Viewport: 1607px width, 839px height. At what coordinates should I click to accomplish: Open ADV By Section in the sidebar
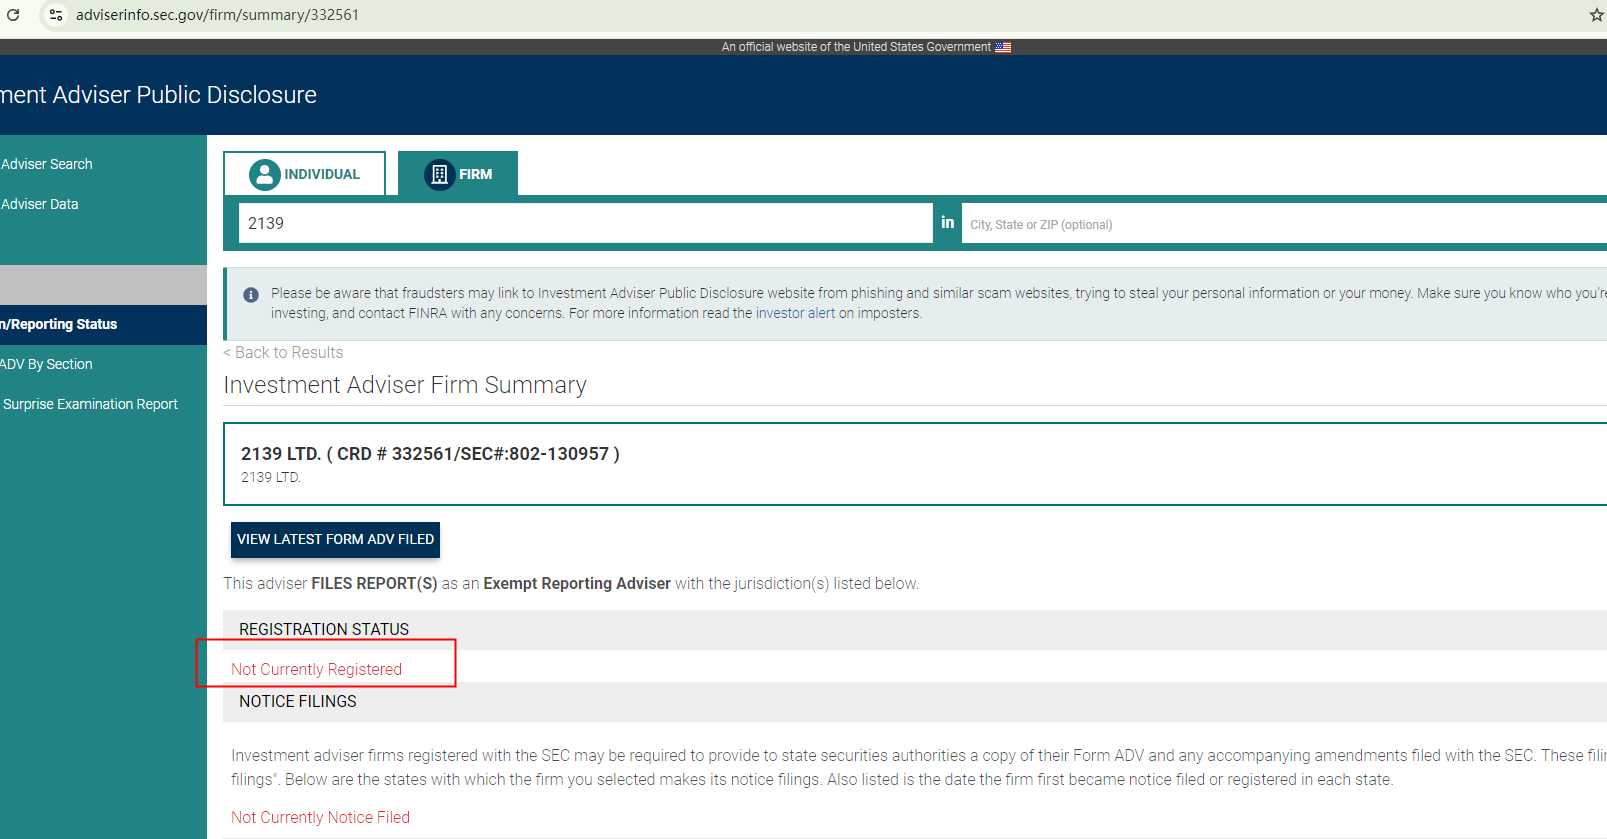(46, 364)
